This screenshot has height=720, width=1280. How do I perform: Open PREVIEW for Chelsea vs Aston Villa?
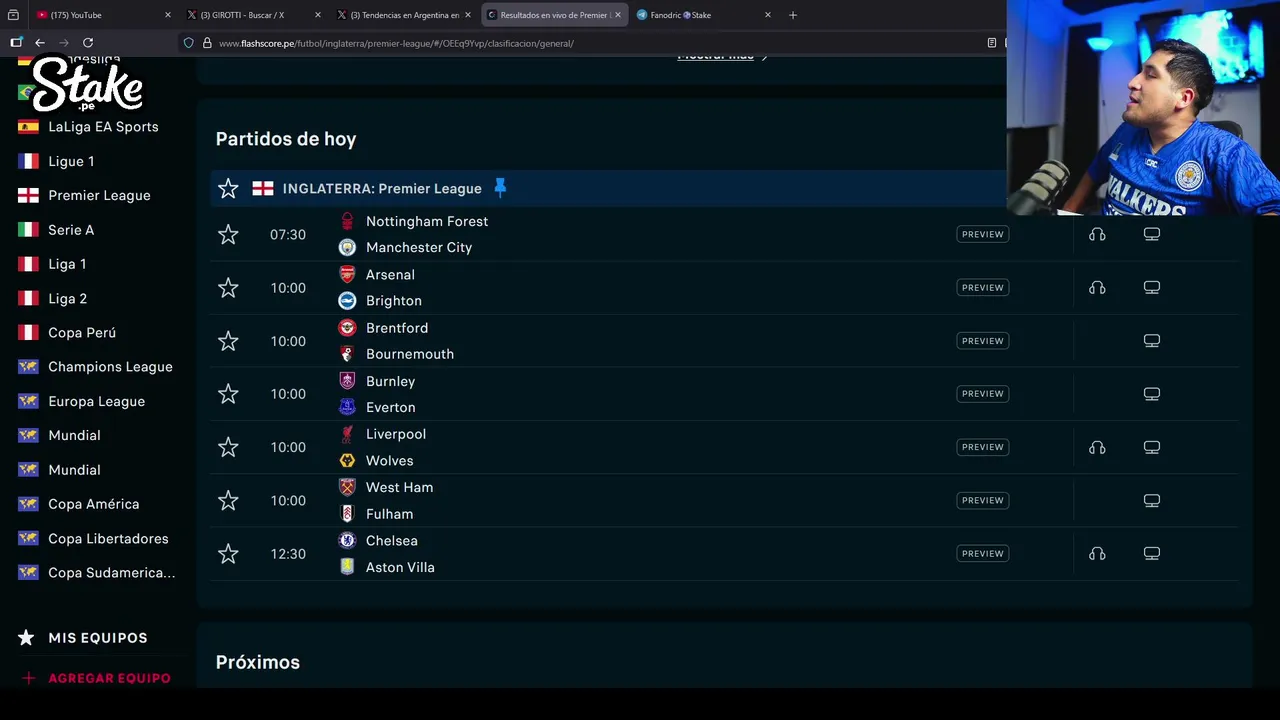982,554
